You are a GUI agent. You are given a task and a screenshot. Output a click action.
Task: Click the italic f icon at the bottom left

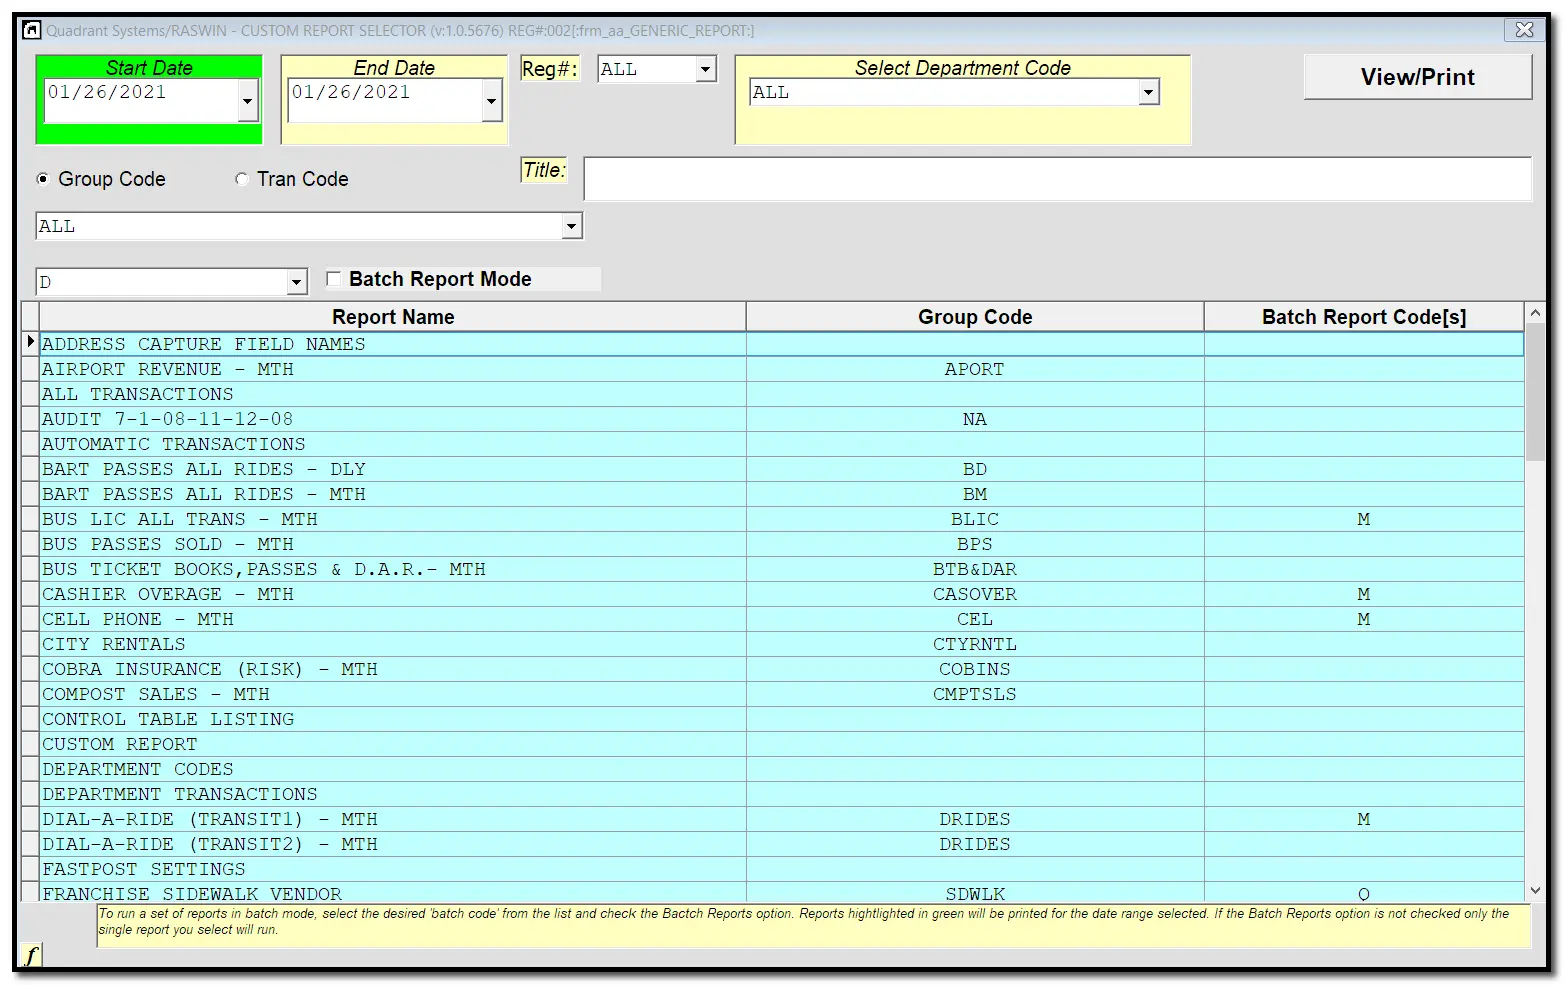coord(31,955)
